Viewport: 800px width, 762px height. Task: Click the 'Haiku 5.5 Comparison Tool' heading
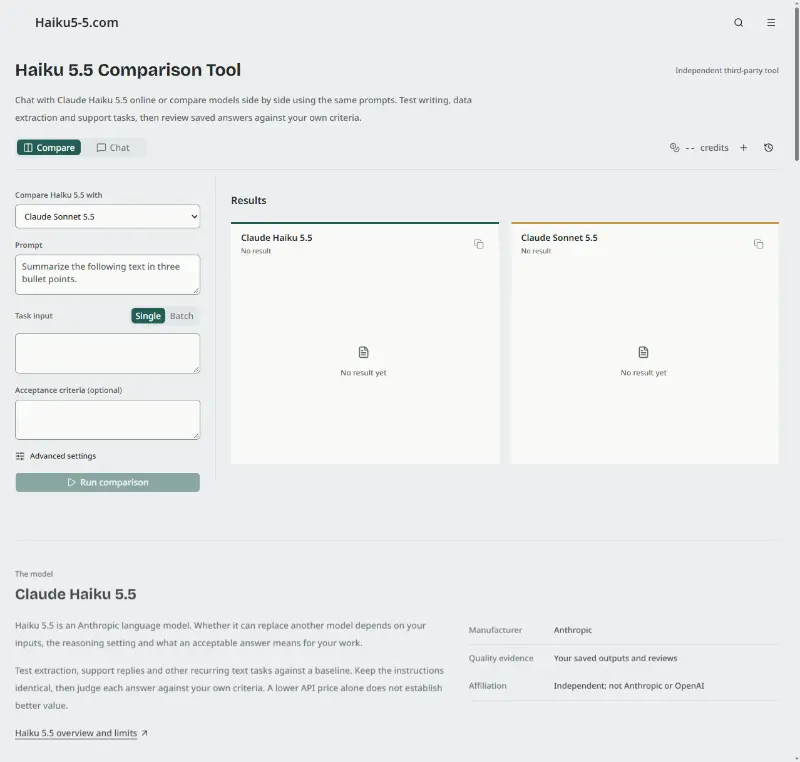128,70
